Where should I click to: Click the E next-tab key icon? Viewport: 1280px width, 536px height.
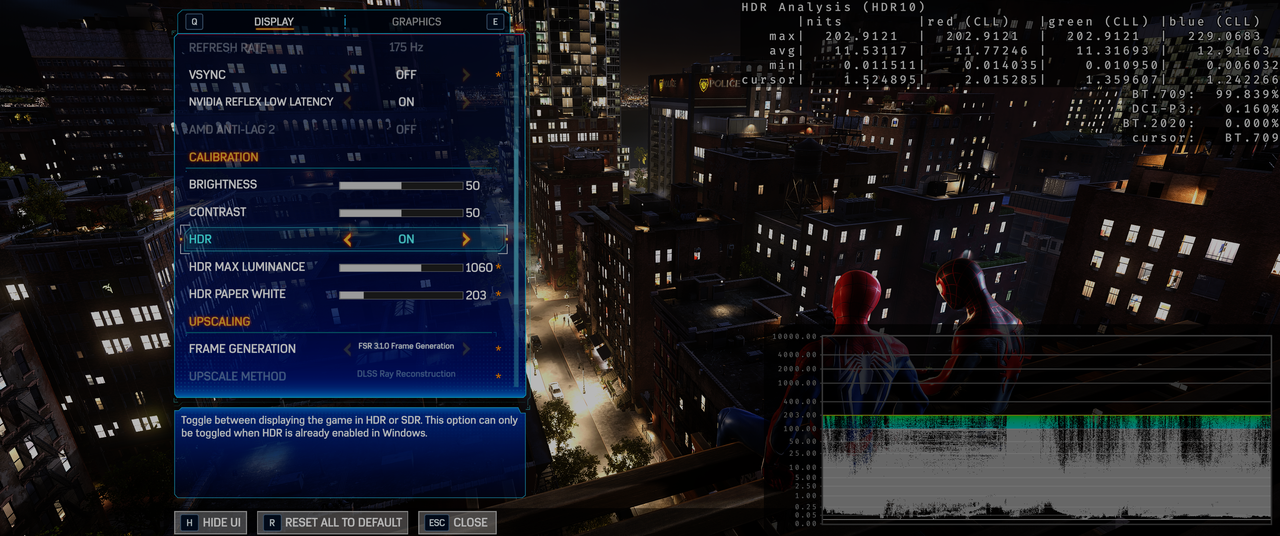point(495,21)
